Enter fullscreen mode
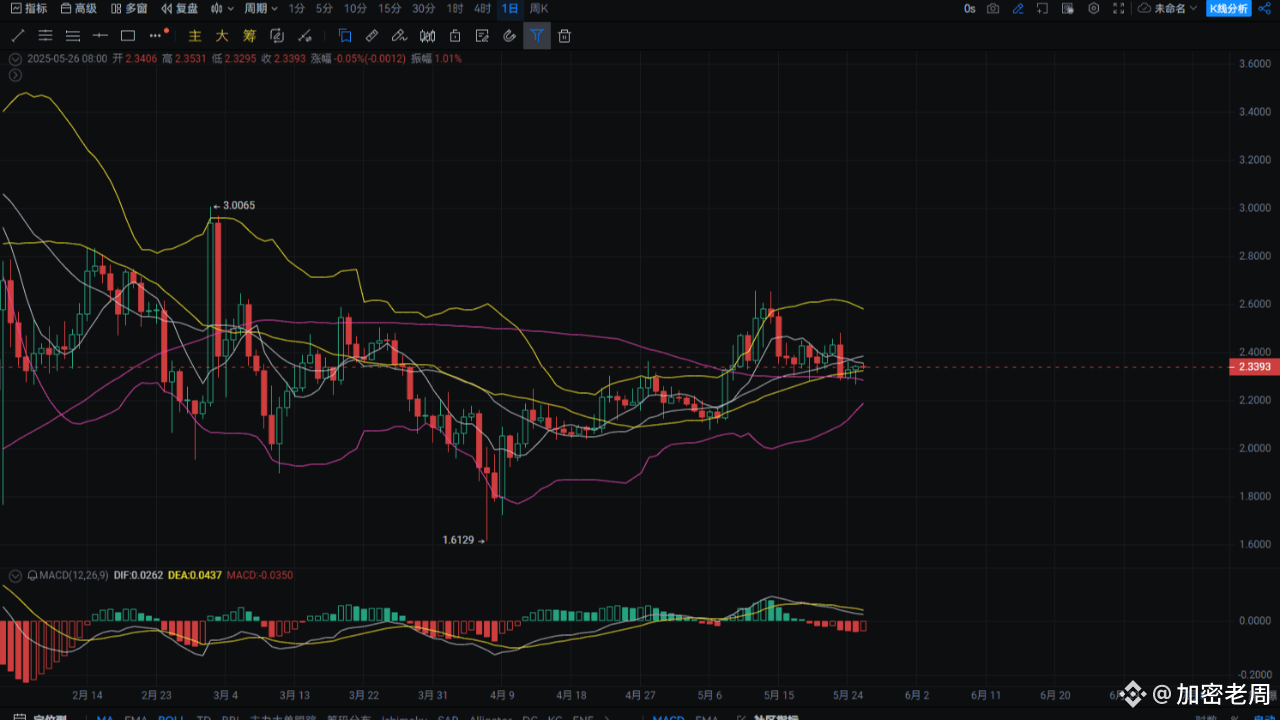 (x=1118, y=8)
